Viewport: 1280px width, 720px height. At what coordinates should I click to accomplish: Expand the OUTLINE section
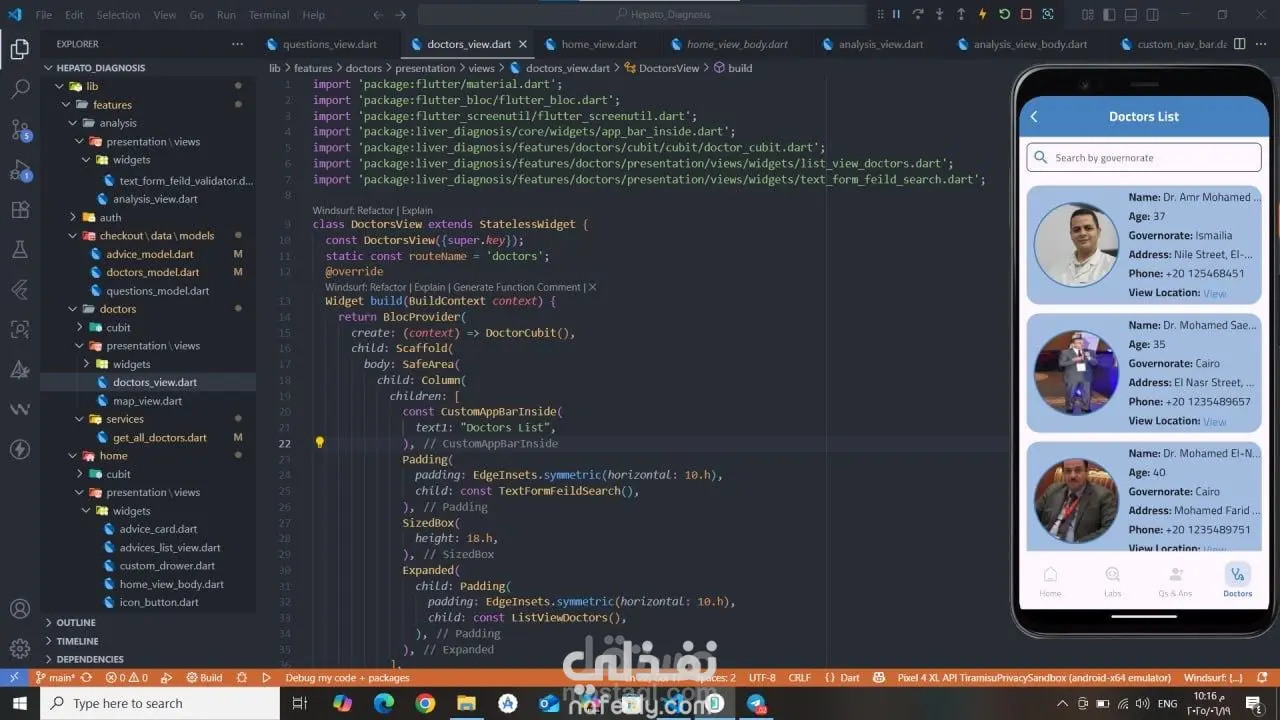click(76, 623)
